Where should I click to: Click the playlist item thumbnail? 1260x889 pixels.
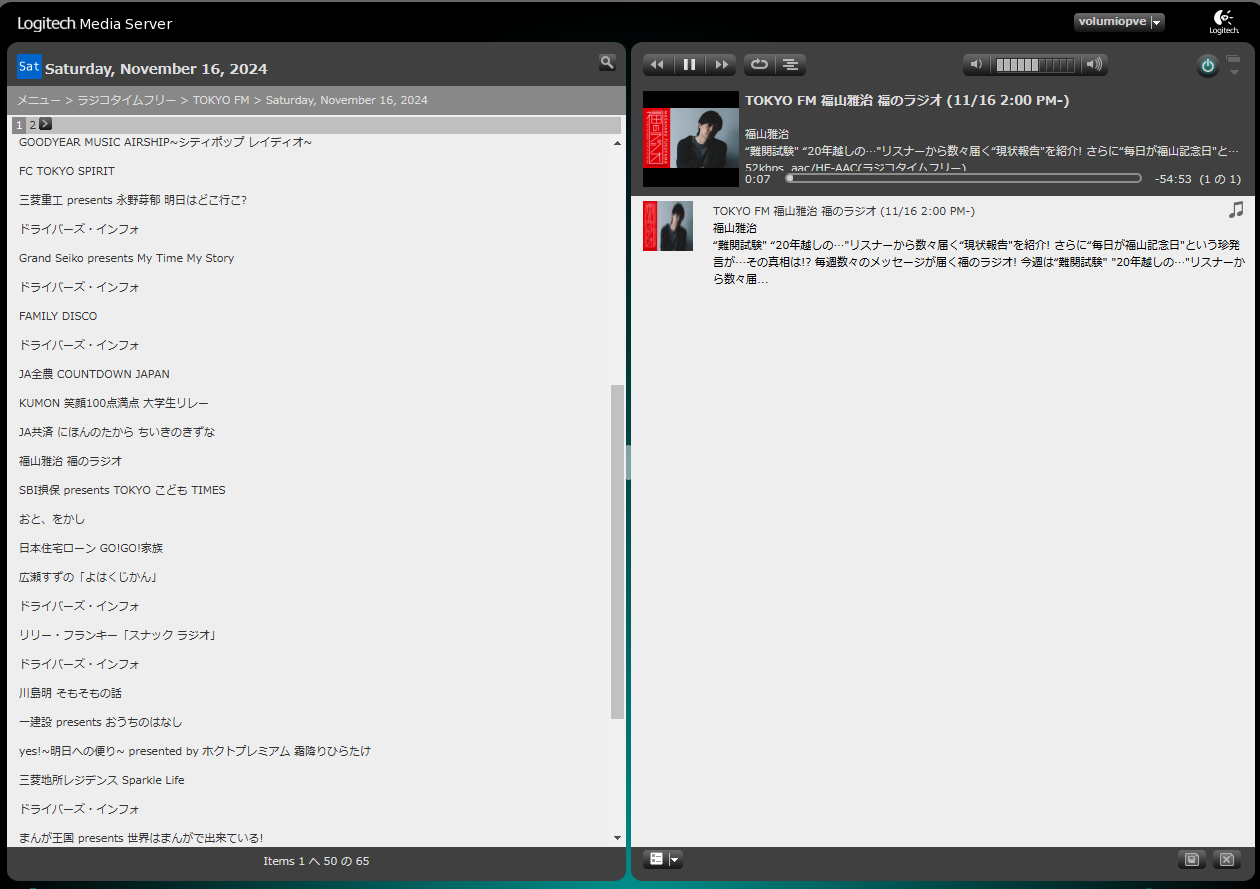tap(668, 226)
